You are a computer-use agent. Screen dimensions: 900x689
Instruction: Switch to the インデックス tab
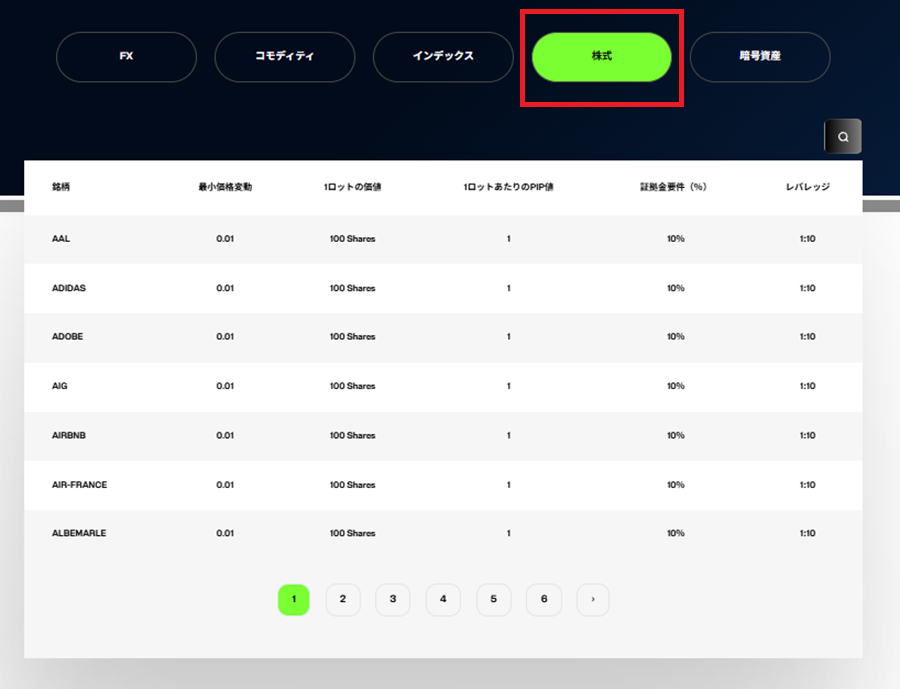tap(443, 56)
